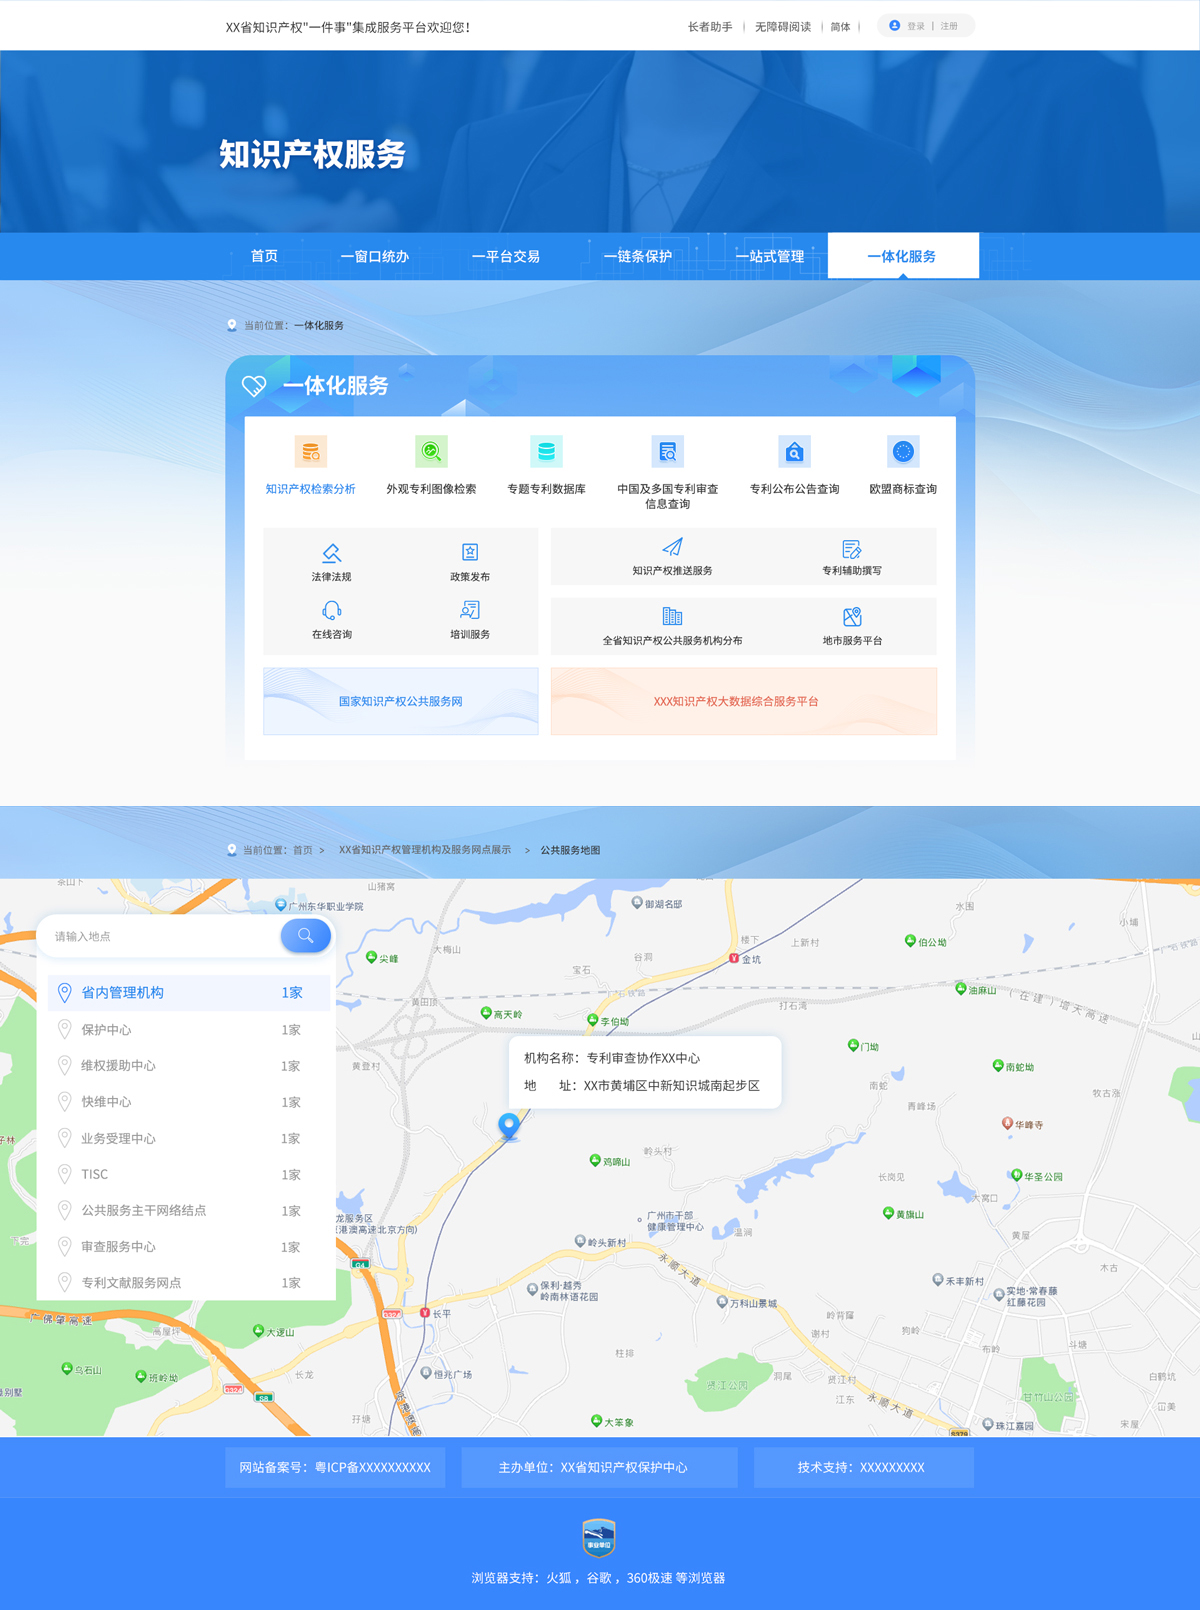The height and width of the screenshot is (1610, 1200).
Task: Click the blue location pin on the map
Action: click(509, 1126)
